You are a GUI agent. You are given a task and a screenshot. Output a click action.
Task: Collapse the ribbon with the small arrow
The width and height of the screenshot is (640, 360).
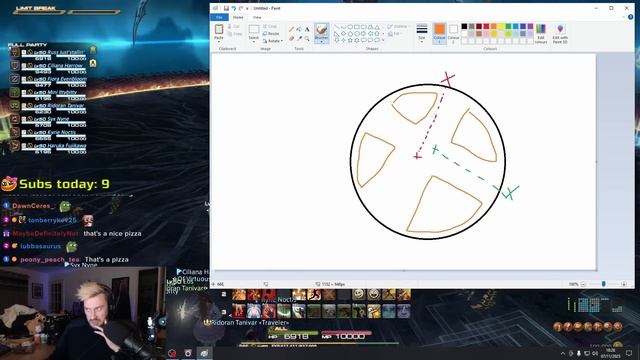pos(623,17)
